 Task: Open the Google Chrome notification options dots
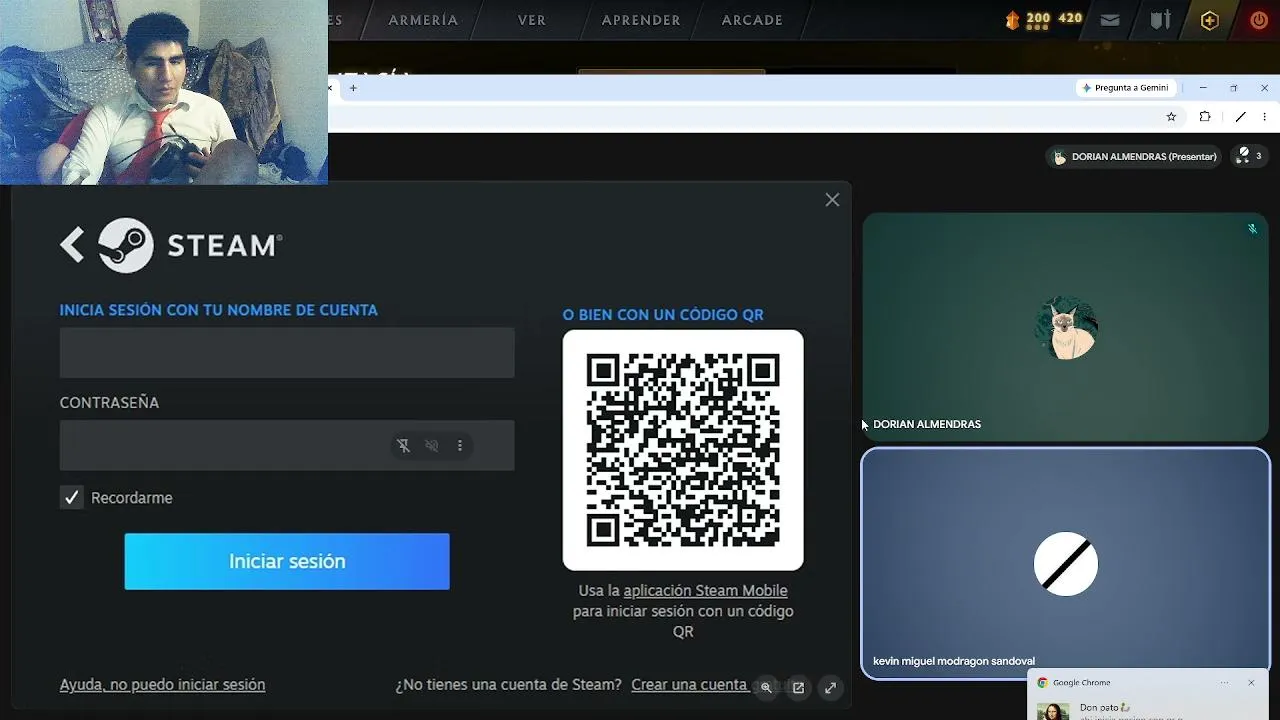click(1224, 683)
